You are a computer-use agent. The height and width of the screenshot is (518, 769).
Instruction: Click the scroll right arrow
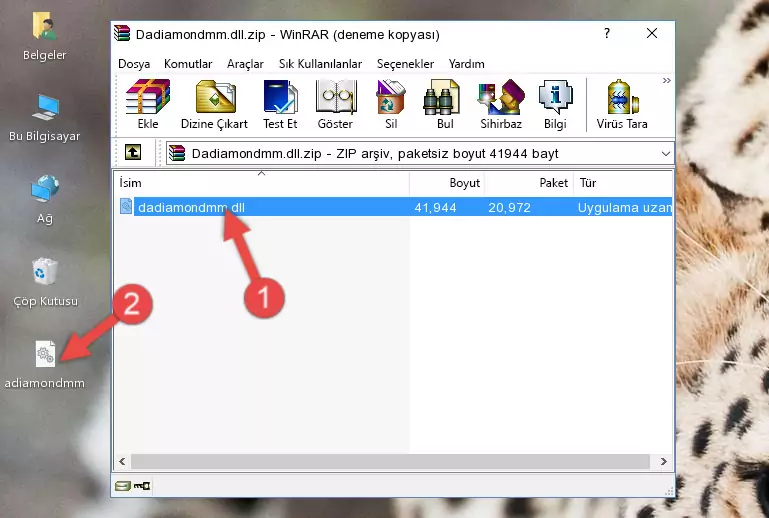pyautogui.click(x=663, y=461)
